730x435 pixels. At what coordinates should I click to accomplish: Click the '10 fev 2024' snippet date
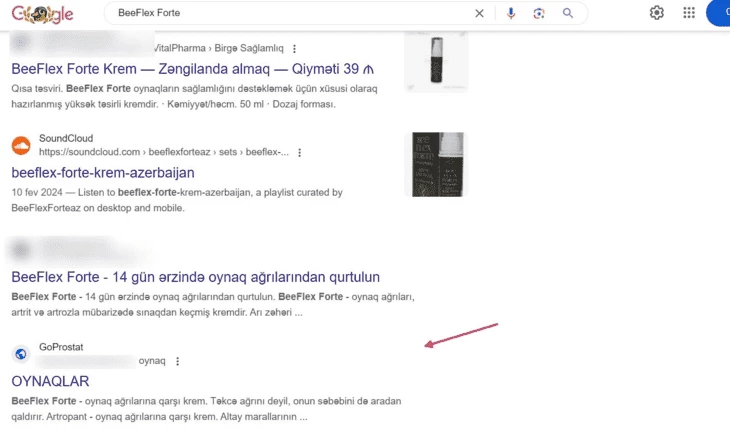click(37, 192)
